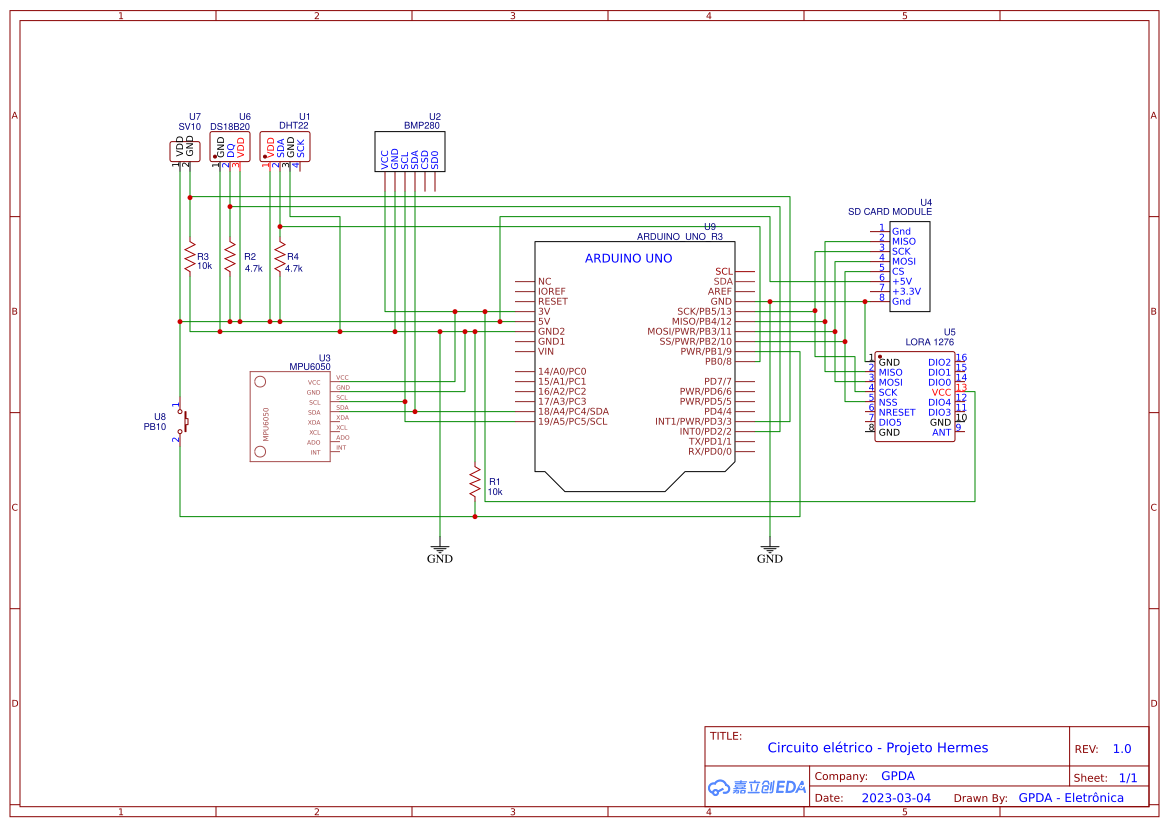Image resolution: width=1169 pixels, height=827 pixels.
Task: Pick the R3 10k resistor symbol
Action: pos(189,258)
